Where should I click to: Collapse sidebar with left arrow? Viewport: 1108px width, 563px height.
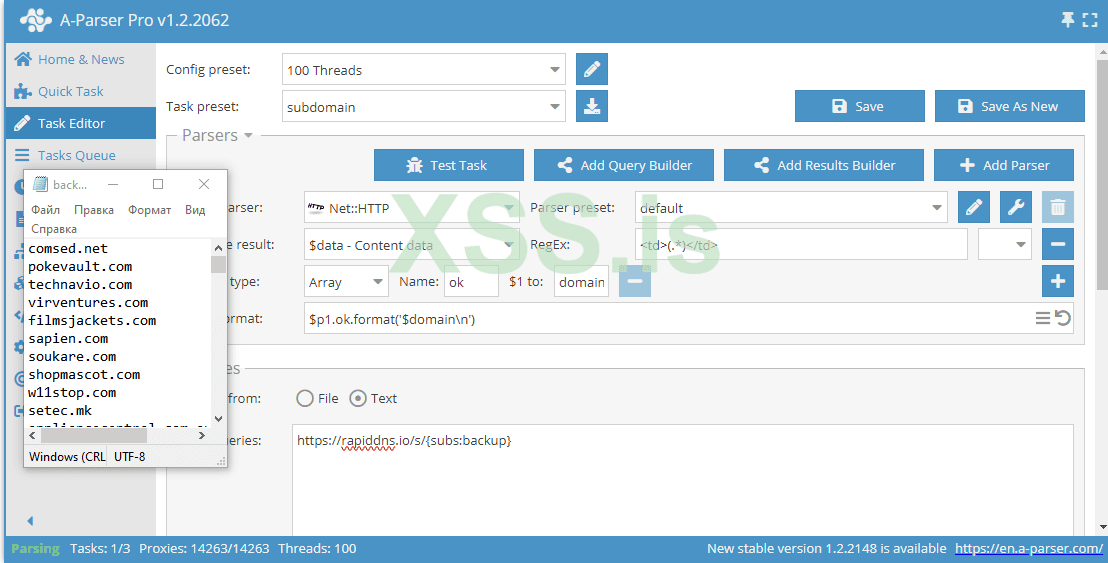point(30,521)
